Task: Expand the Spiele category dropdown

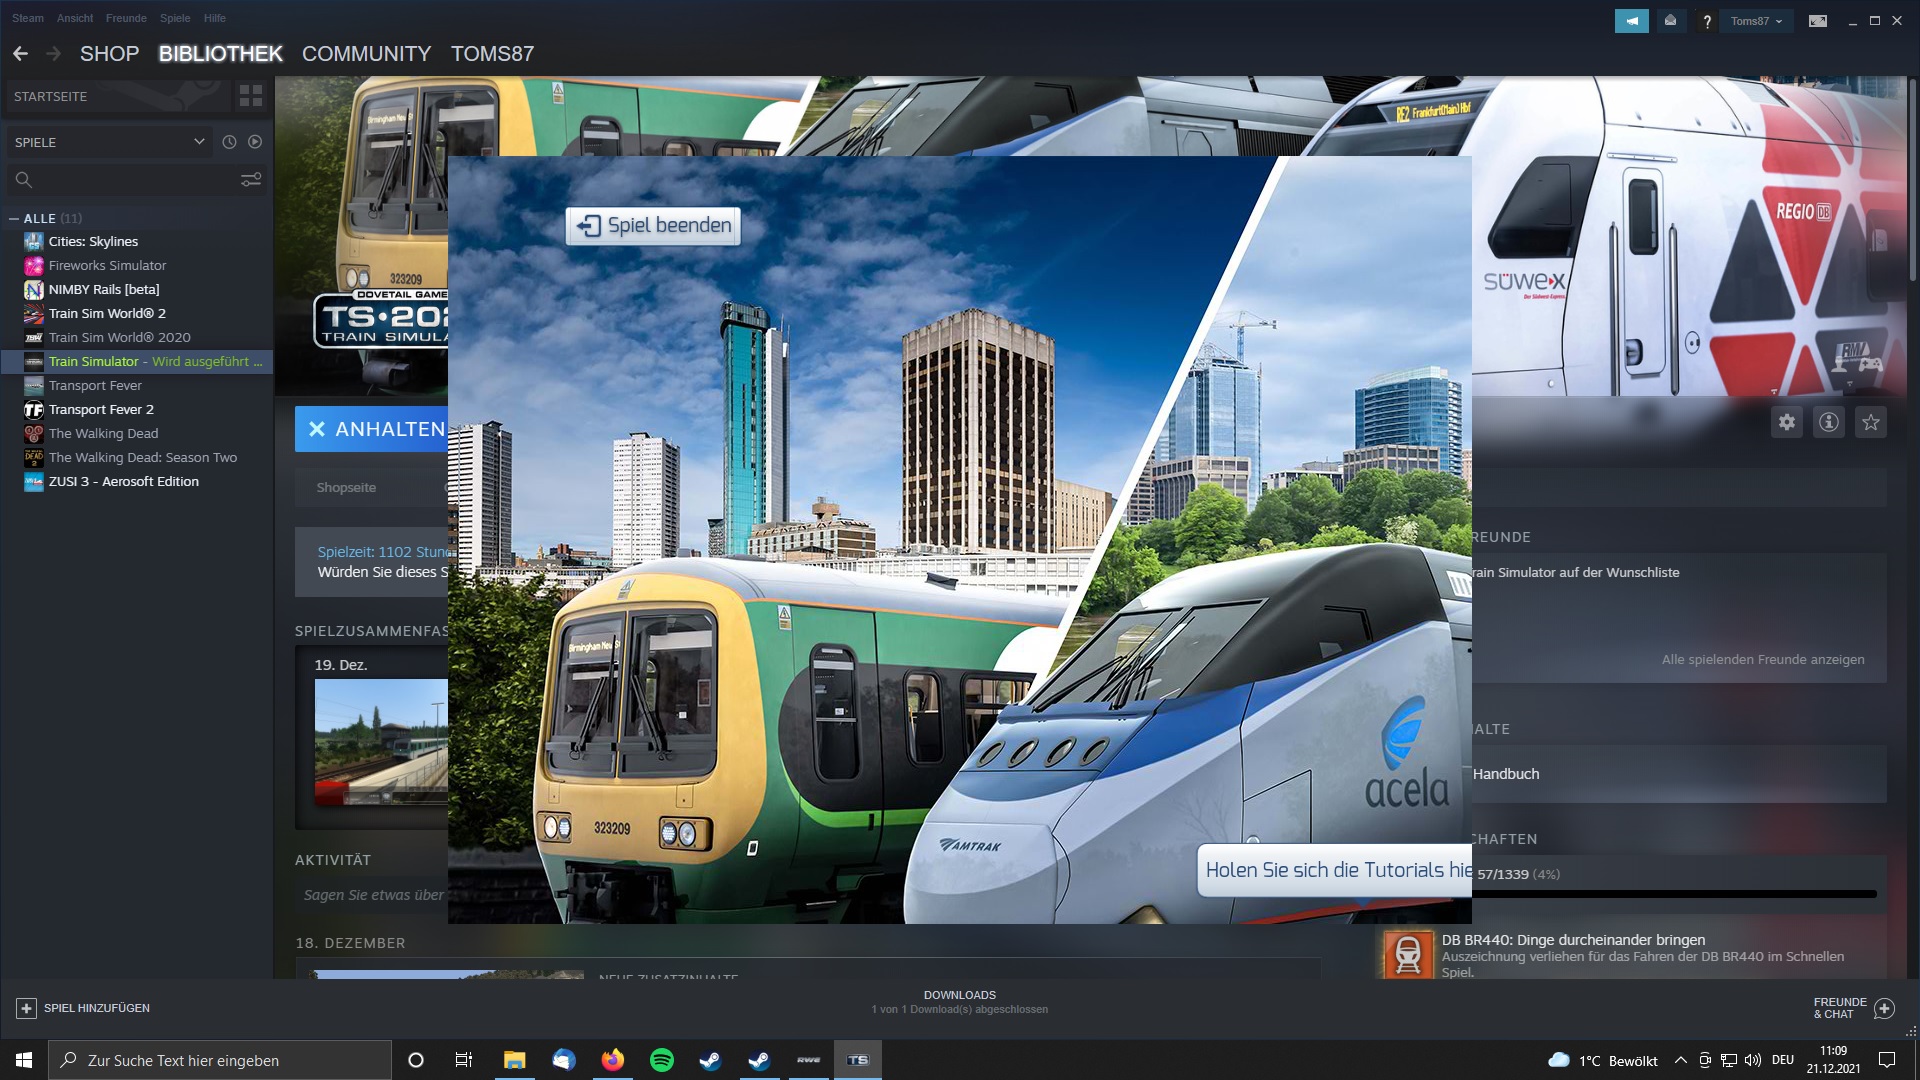Action: tap(199, 142)
